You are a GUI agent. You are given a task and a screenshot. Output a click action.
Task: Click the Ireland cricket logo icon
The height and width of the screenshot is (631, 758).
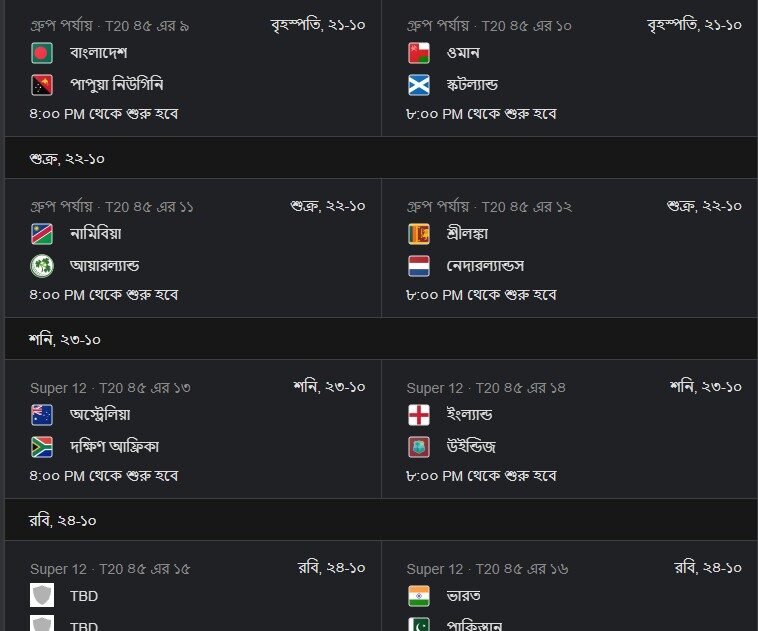click(42, 266)
